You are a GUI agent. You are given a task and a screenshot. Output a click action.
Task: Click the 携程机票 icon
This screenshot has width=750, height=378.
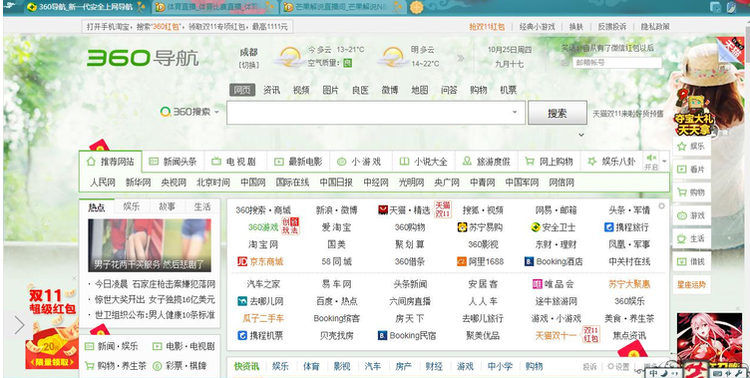242,335
